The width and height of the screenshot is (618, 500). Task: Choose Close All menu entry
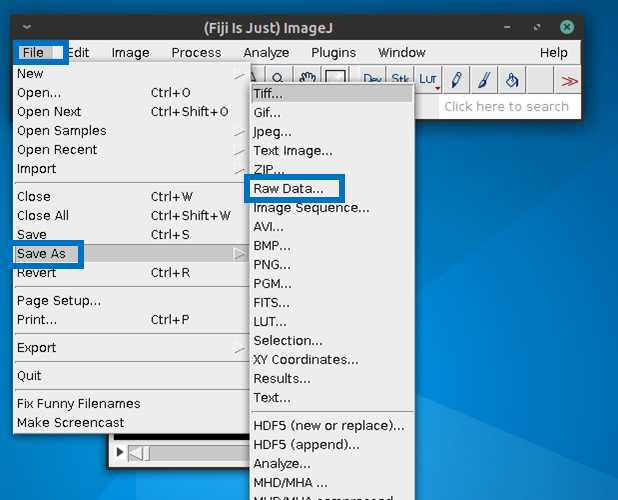point(131,215)
